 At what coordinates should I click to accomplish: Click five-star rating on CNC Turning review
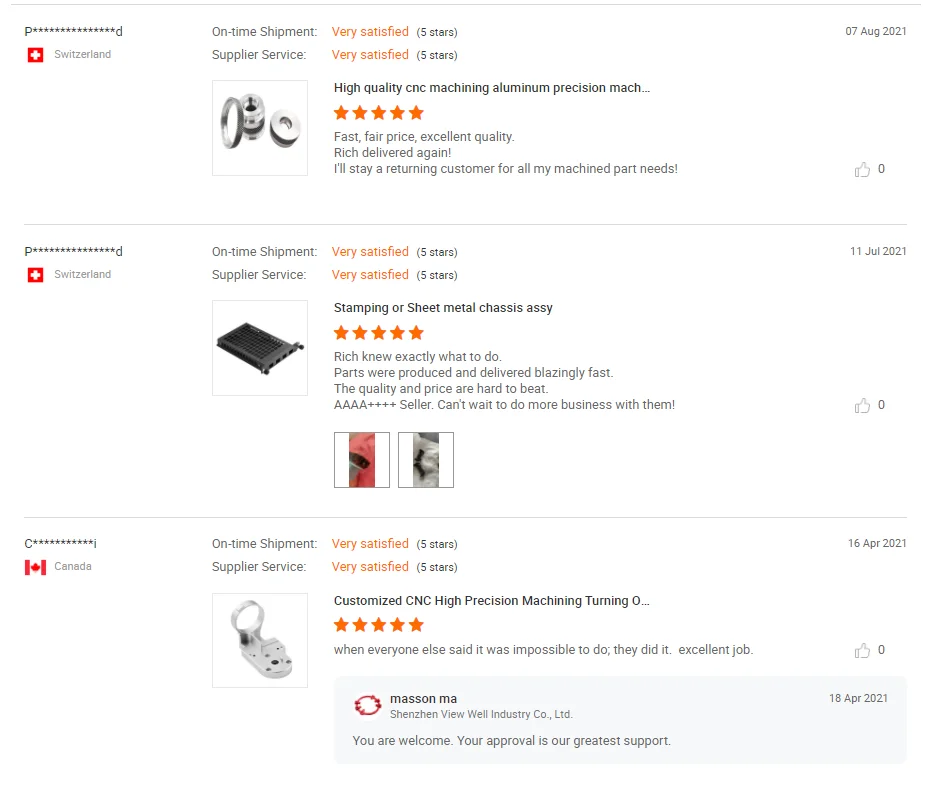[x=379, y=625]
